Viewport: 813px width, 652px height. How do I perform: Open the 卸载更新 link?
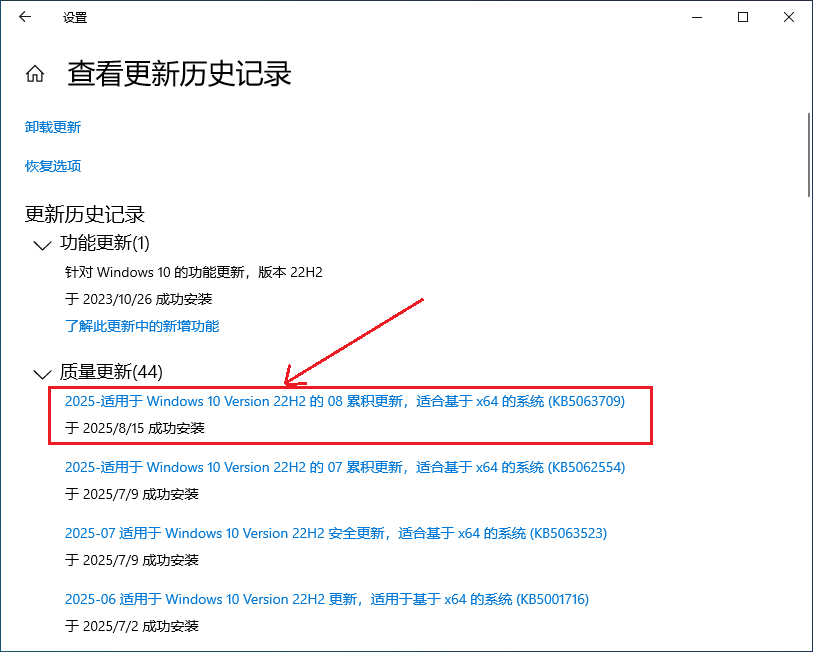point(53,127)
